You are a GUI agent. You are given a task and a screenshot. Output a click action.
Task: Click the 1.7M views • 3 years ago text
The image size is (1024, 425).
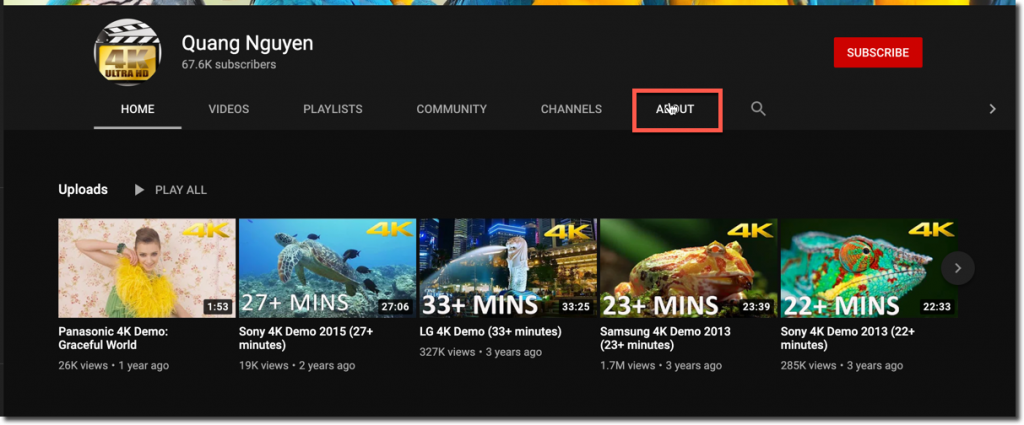click(x=661, y=366)
